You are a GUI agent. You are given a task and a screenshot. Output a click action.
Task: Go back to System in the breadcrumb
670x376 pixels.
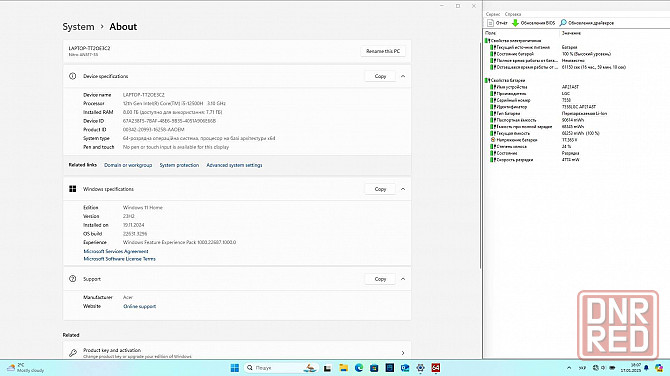click(x=78, y=26)
